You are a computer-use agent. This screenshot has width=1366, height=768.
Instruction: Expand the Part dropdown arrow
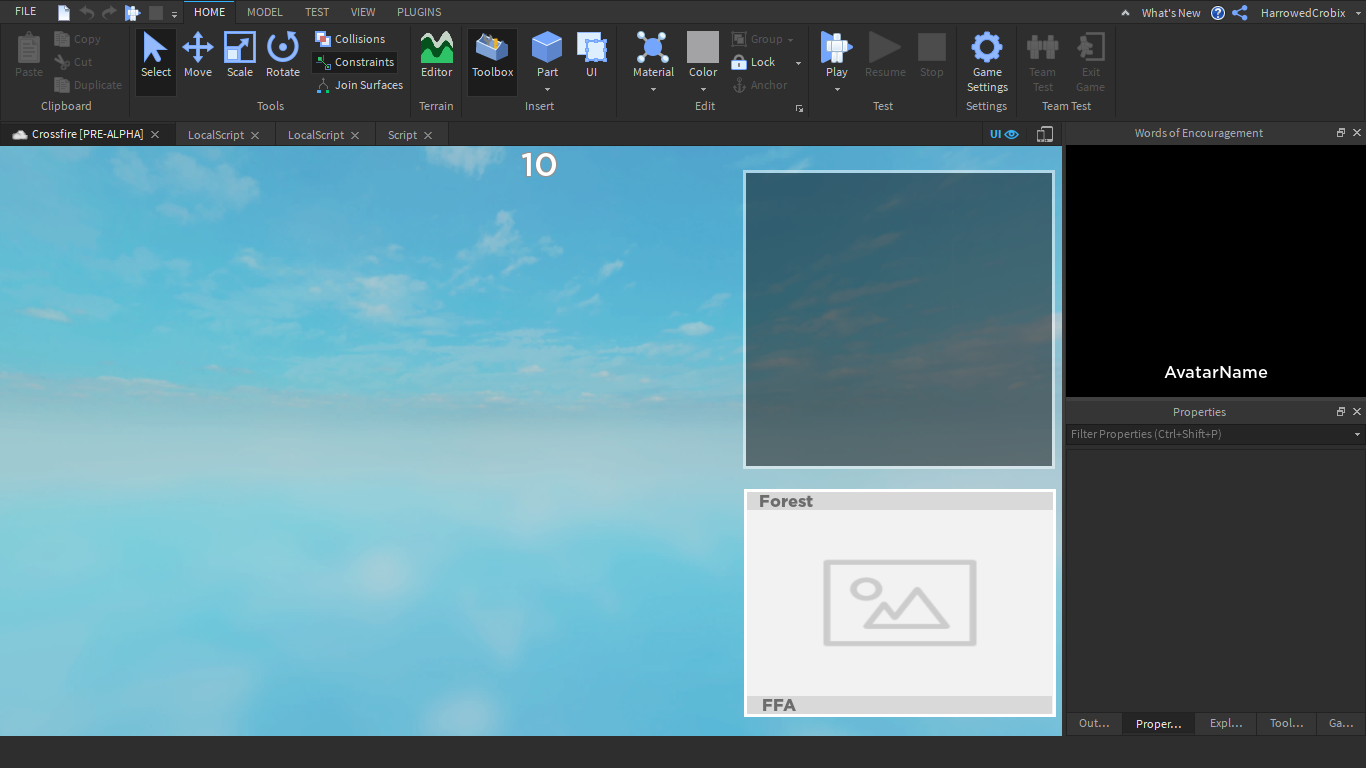pyautogui.click(x=547, y=89)
